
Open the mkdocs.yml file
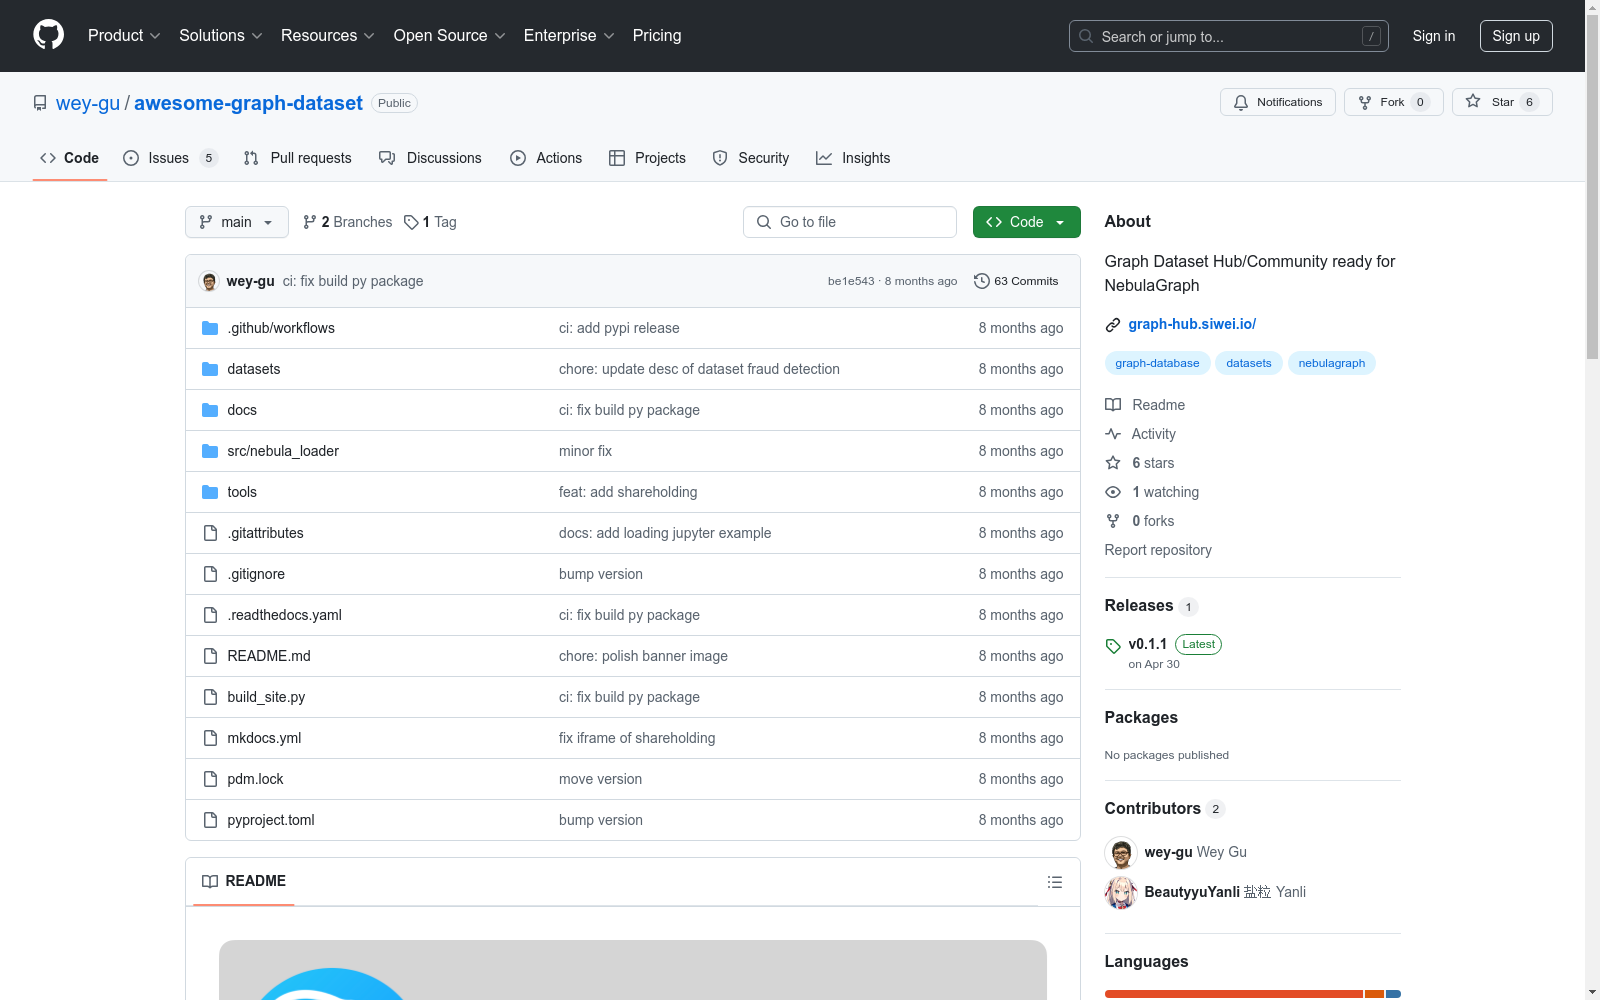click(264, 738)
